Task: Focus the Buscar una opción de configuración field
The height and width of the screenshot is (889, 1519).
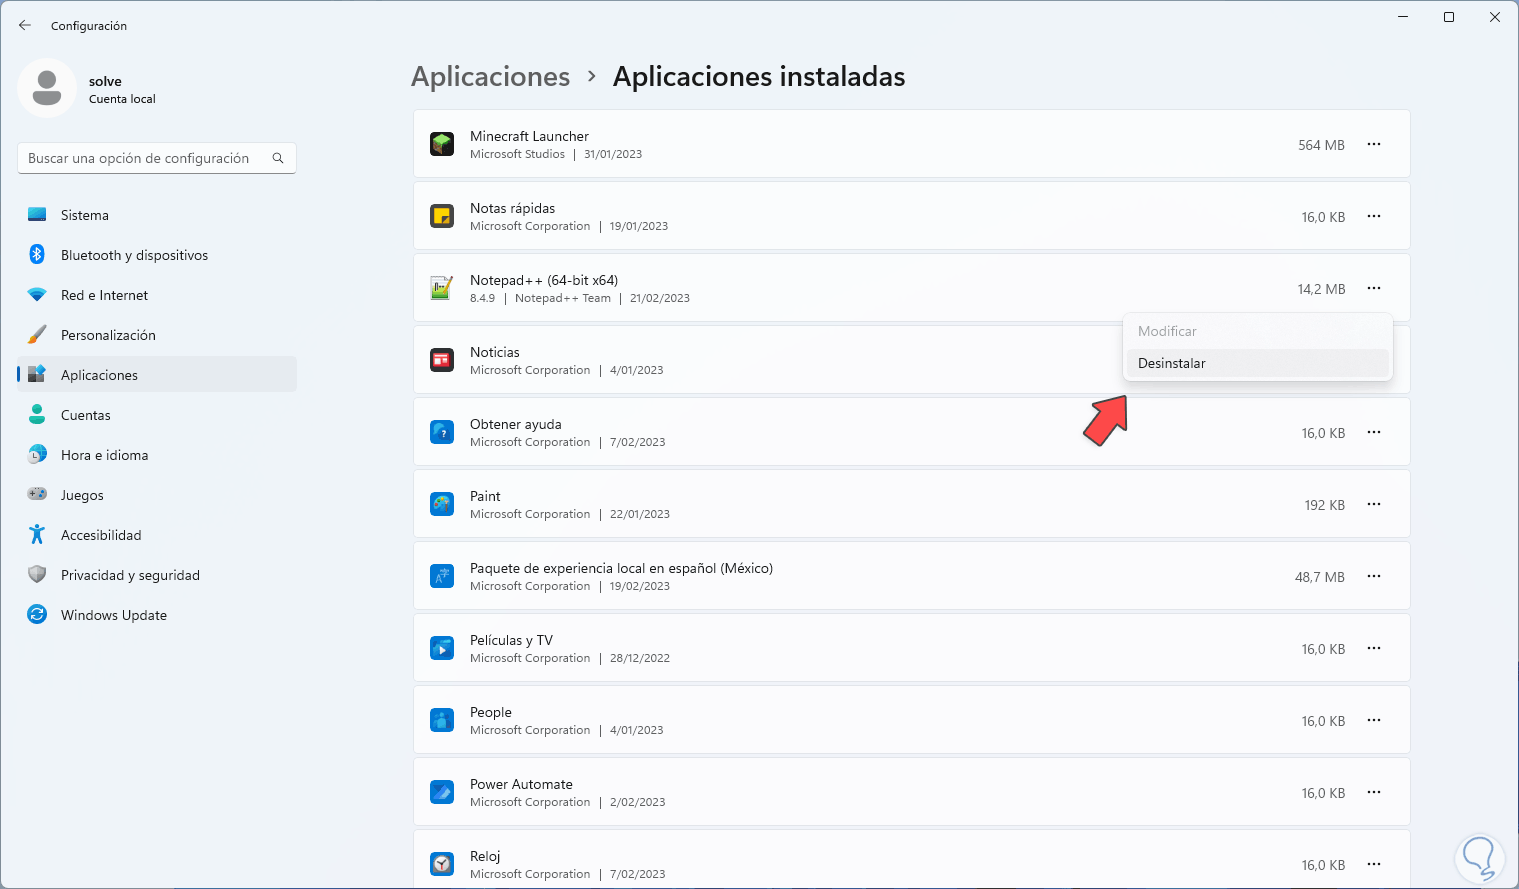Action: point(157,158)
